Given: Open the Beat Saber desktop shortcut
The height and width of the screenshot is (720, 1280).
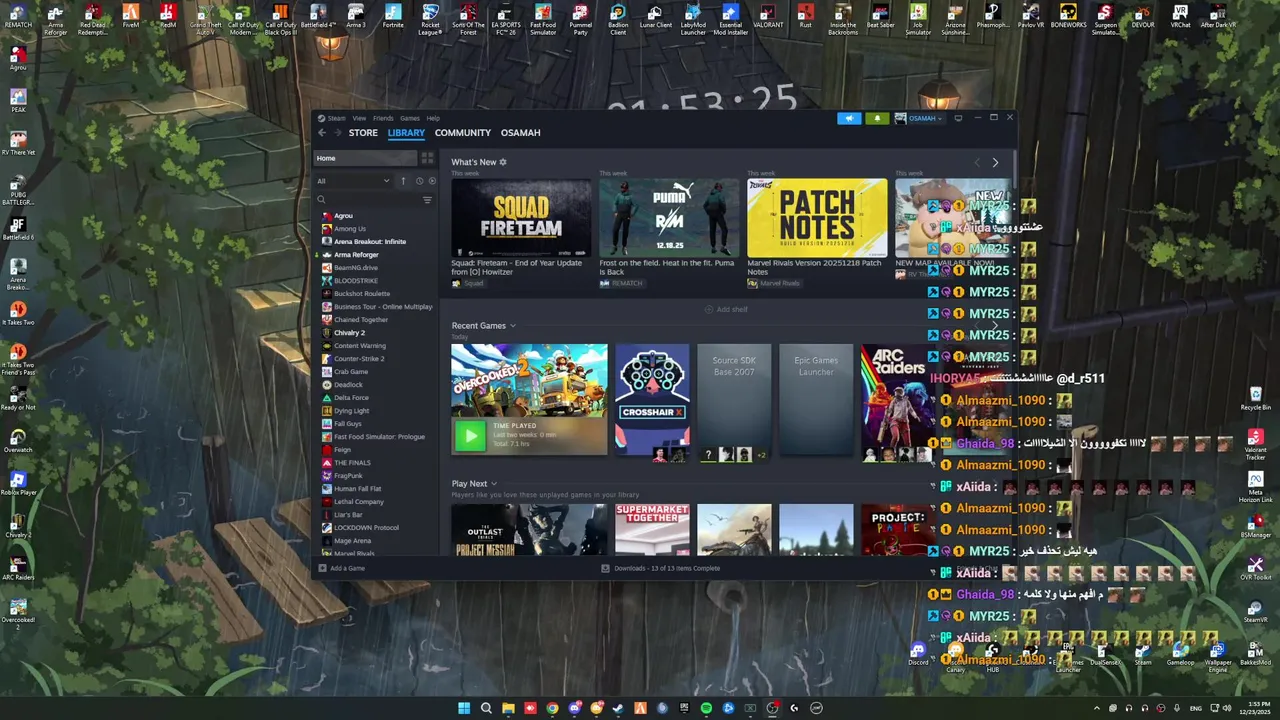Looking at the screenshot, I should [x=880, y=17].
